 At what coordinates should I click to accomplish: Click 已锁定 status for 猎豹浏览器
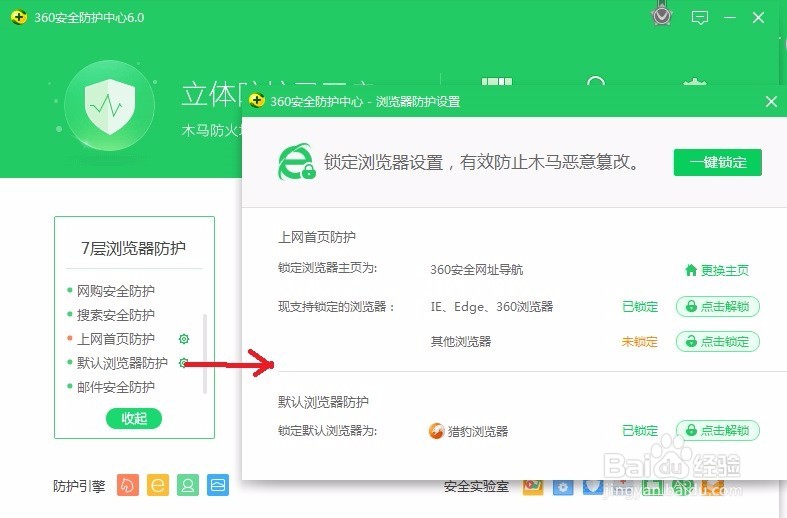(x=640, y=431)
